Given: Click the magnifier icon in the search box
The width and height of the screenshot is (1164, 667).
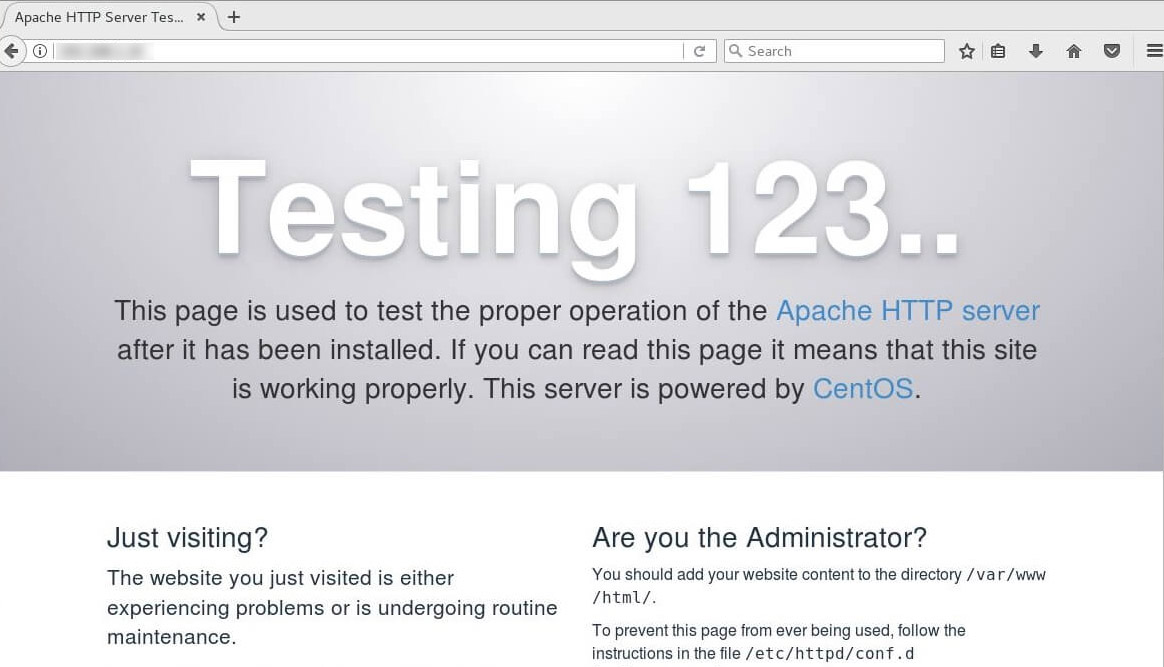Looking at the screenshot, I should [x=736, y=50].
